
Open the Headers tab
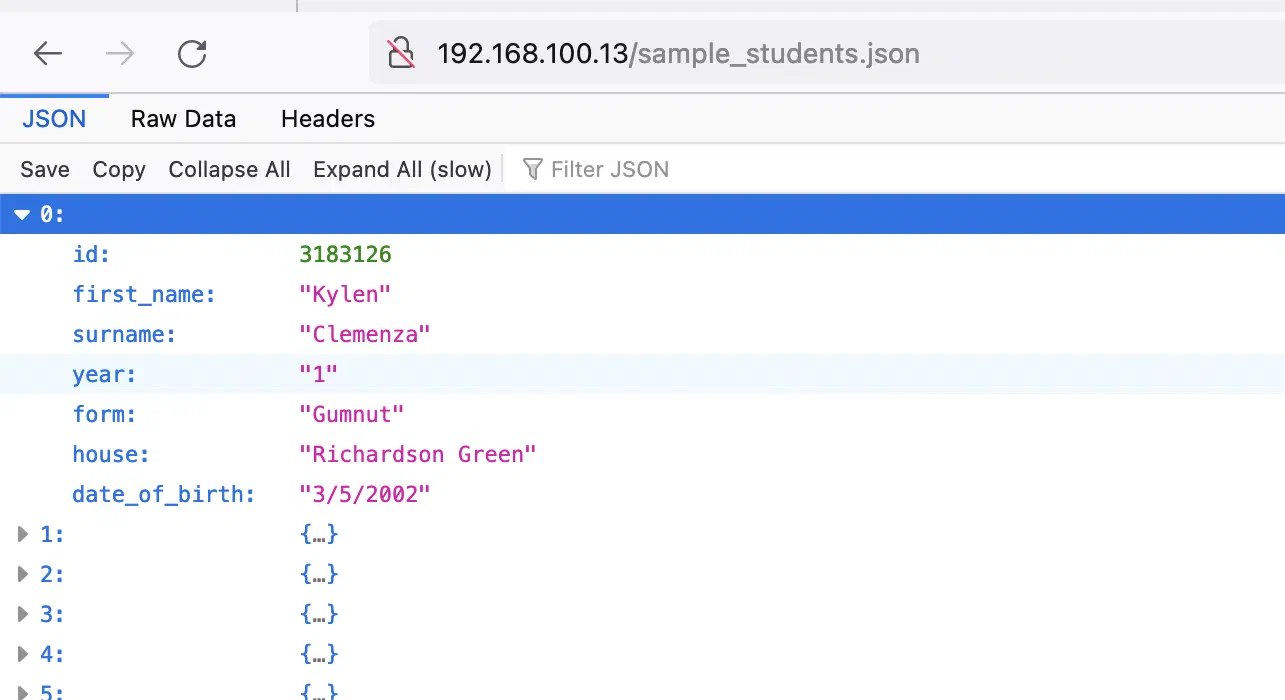click(x=328, y=119)
